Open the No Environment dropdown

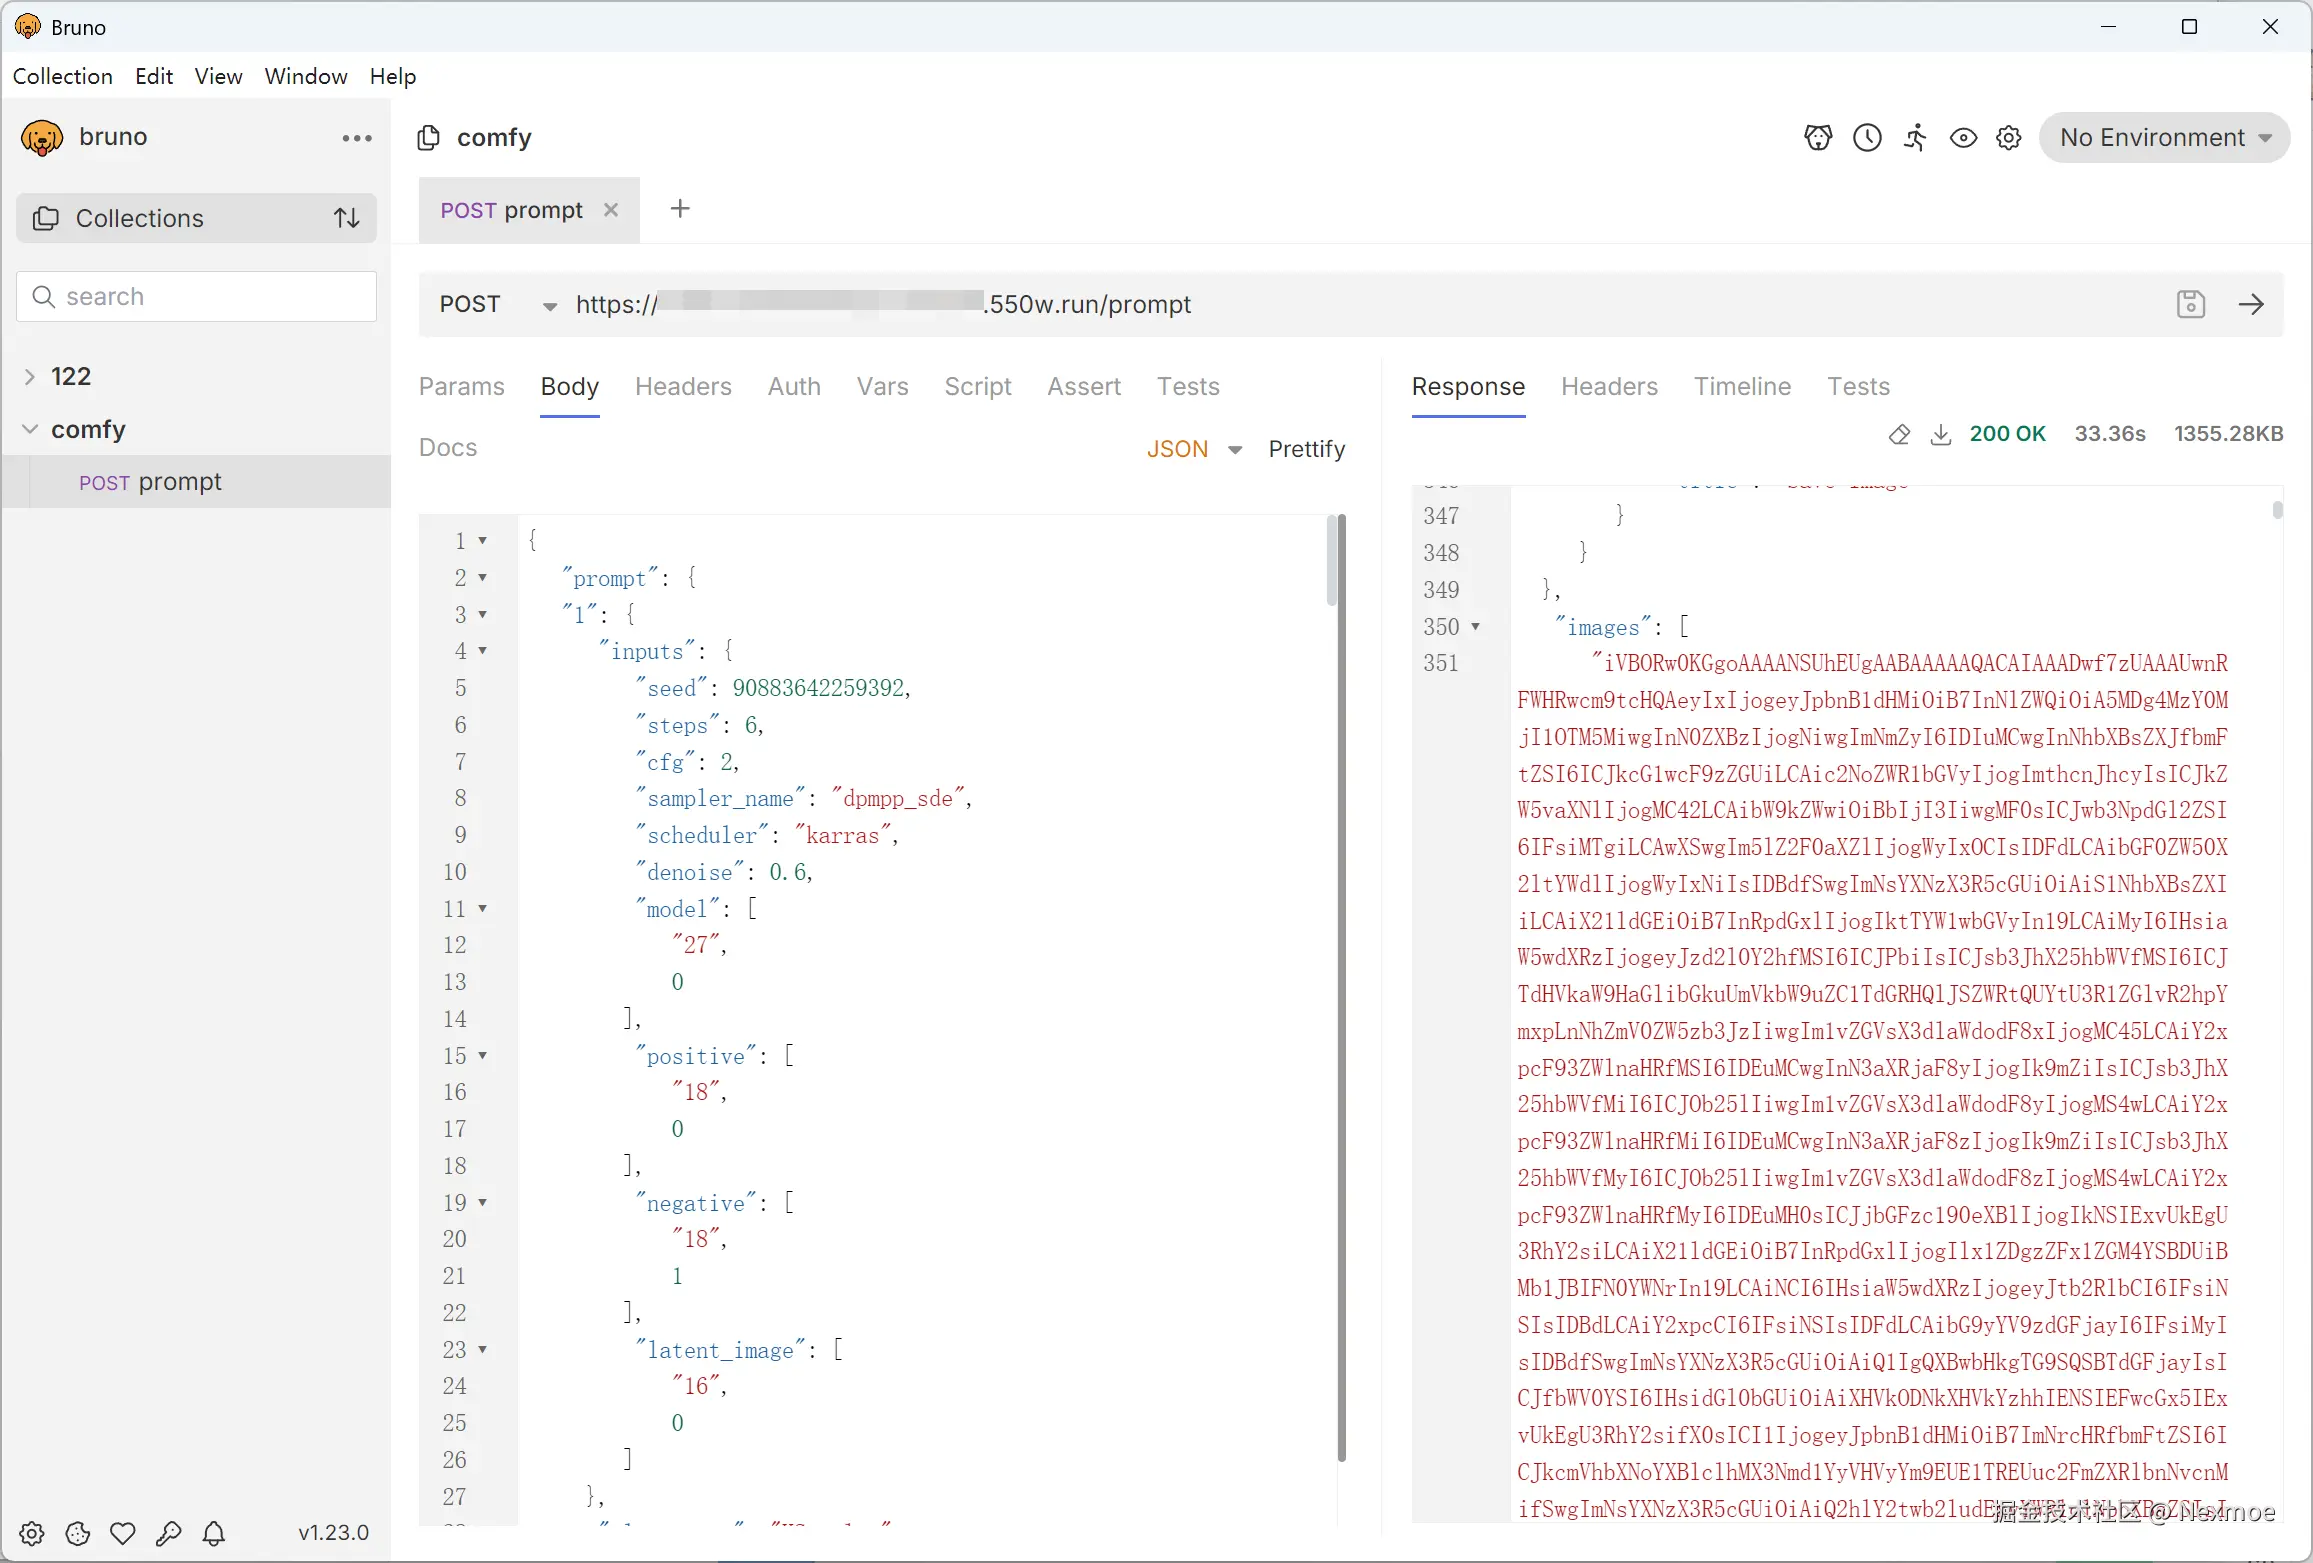click(x=2164, y=138)
